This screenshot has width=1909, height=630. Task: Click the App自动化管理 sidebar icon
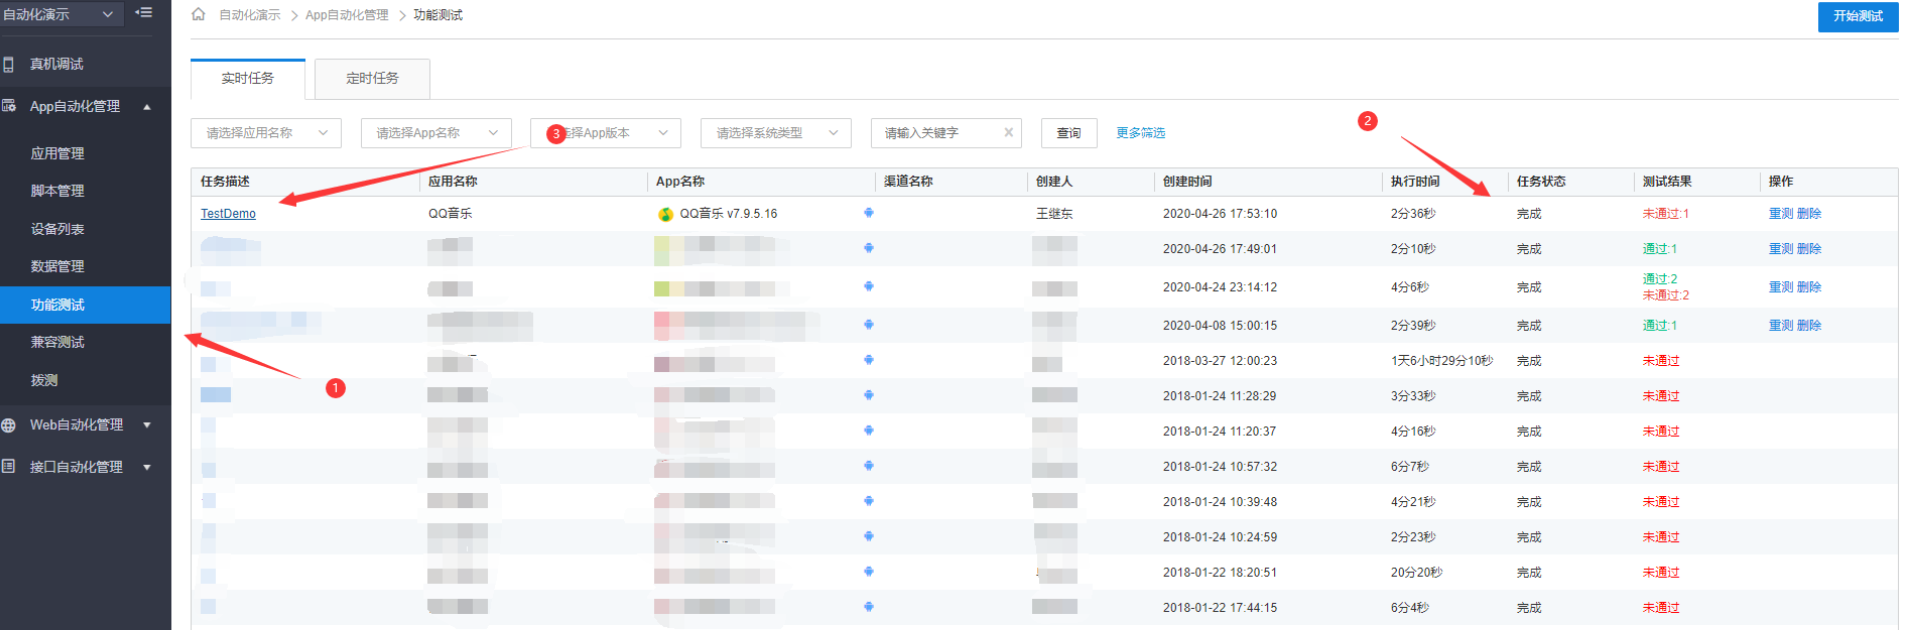pyautogui.click(x=9, y=106)
